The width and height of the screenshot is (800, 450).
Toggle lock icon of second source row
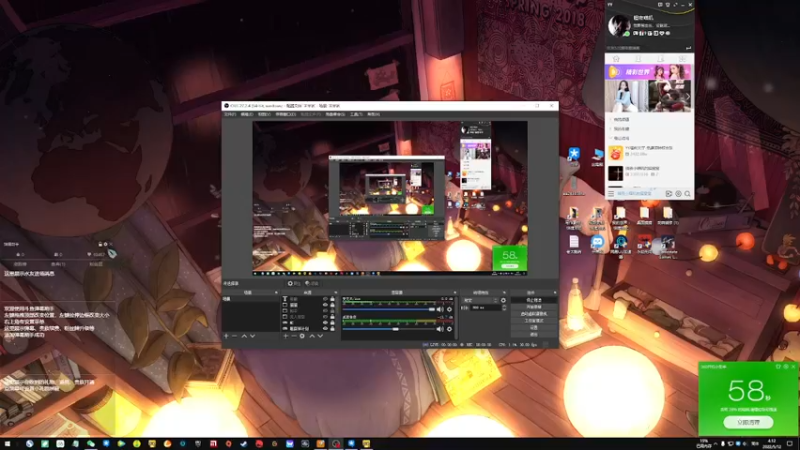point(332,305)
